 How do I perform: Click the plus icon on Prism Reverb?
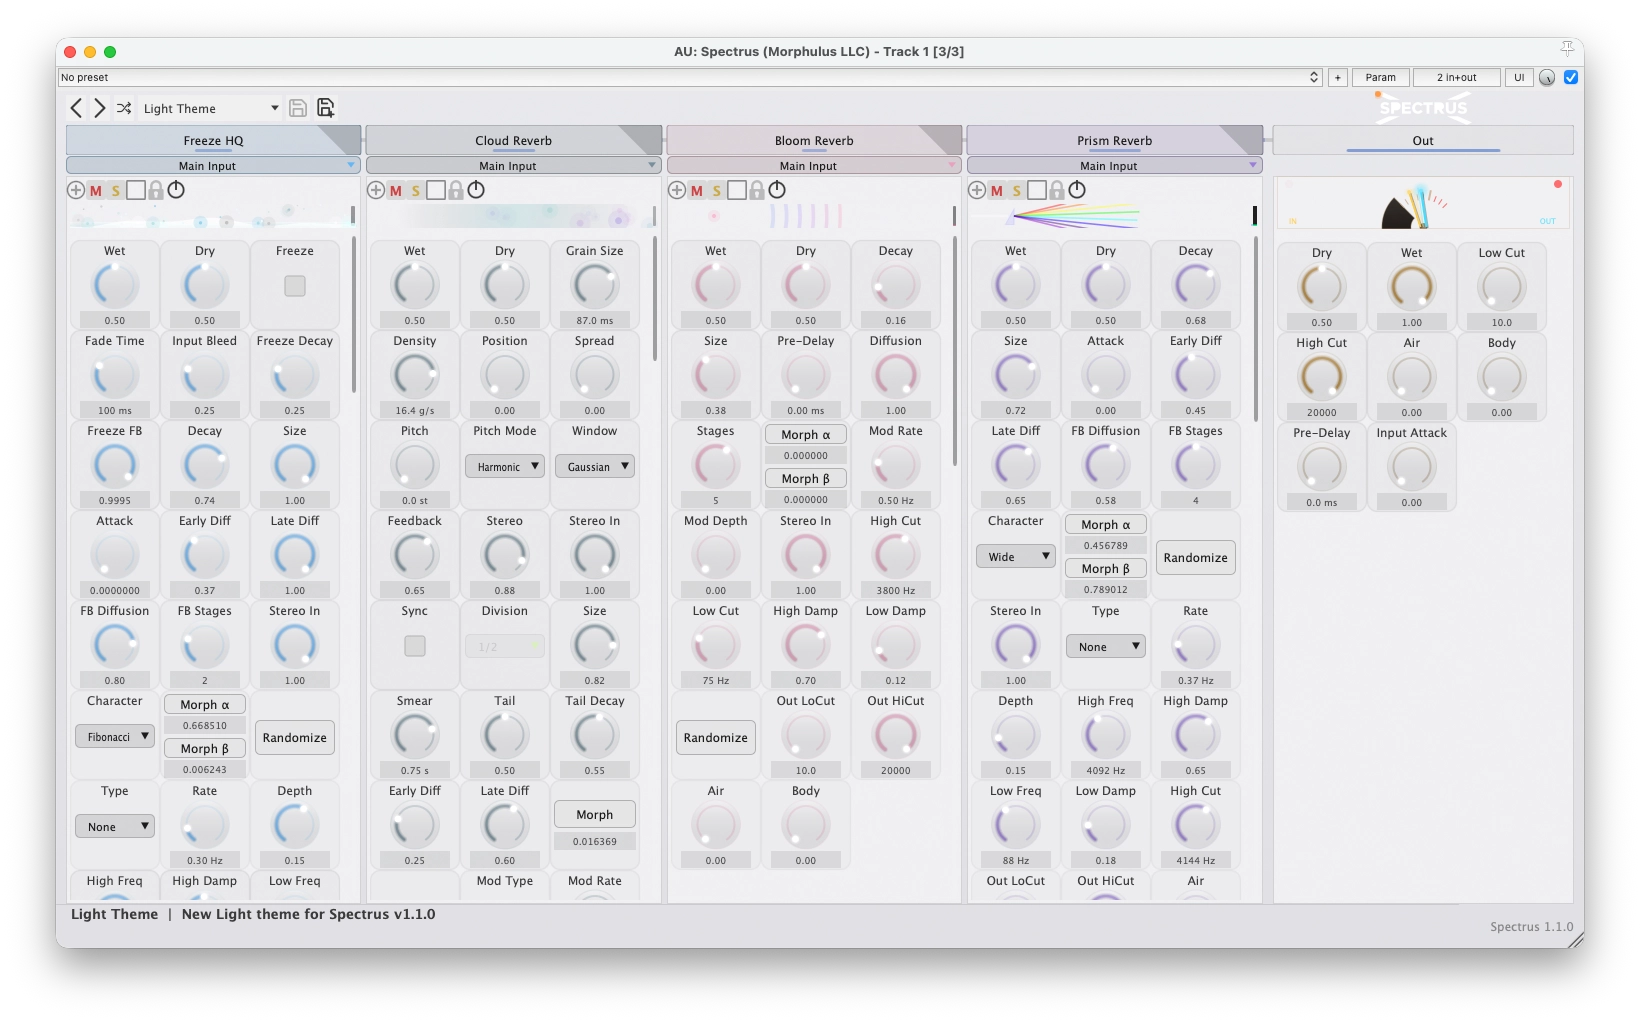(976, 189)
